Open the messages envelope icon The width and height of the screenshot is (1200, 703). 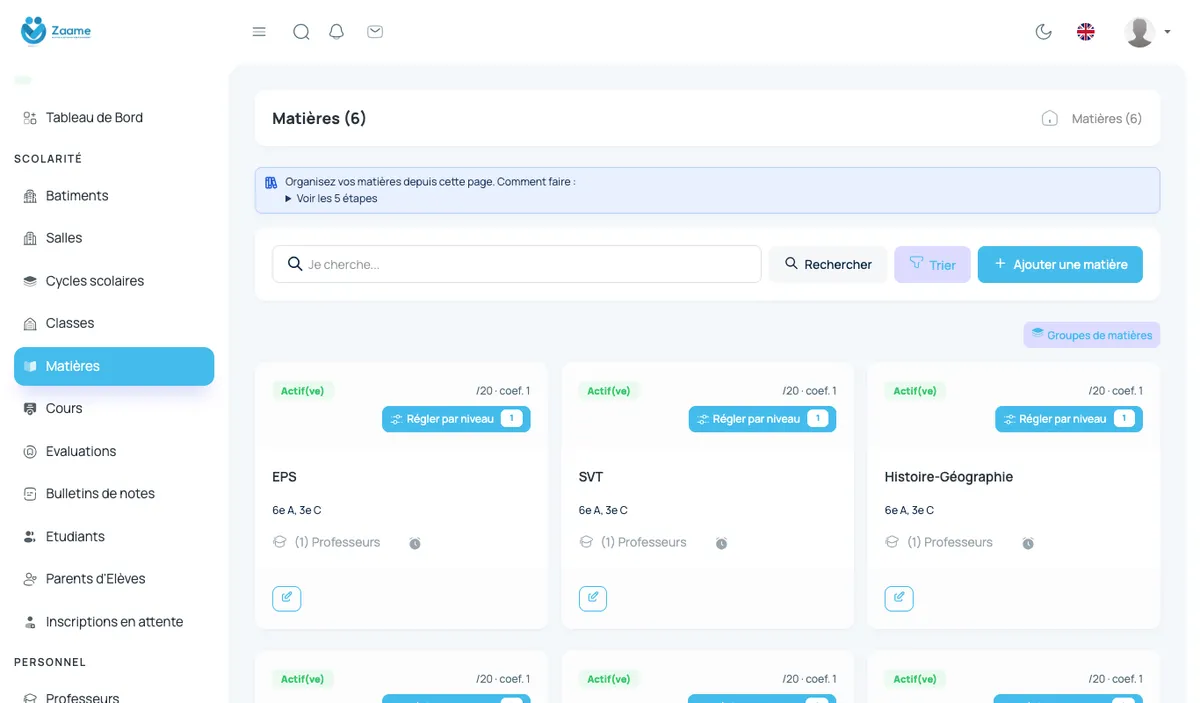(375, 32)
